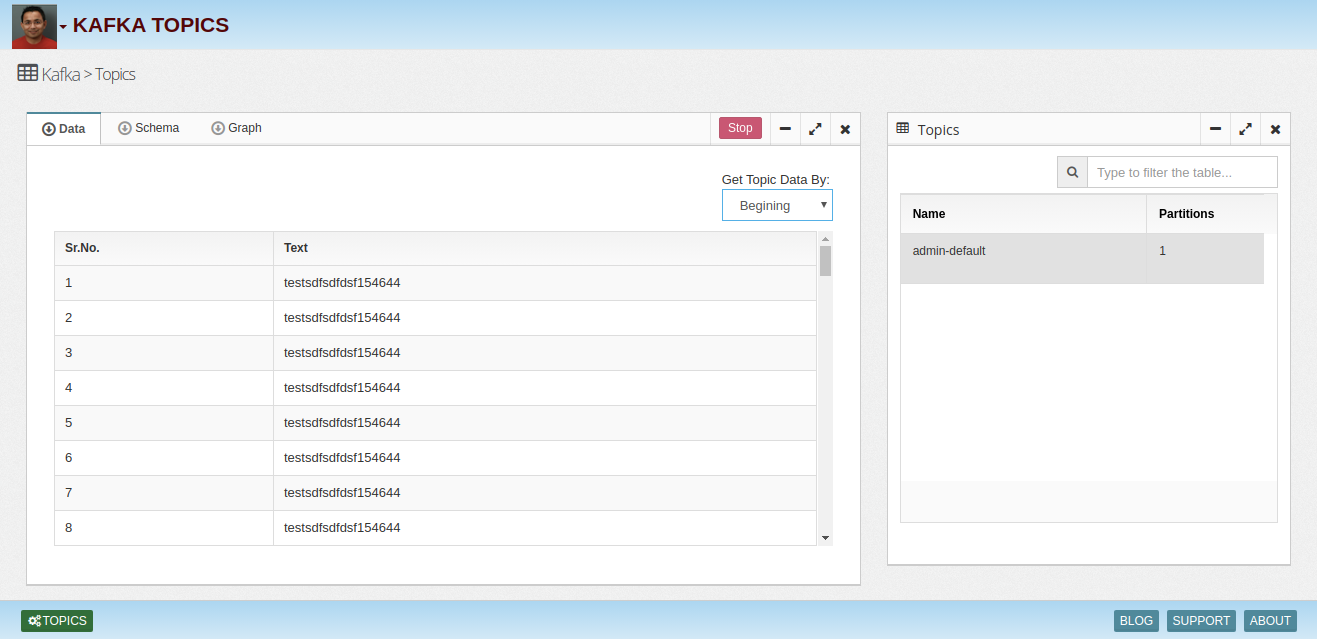Close the Data panel
1317x639 pixels.
click(x=845, y=129)
